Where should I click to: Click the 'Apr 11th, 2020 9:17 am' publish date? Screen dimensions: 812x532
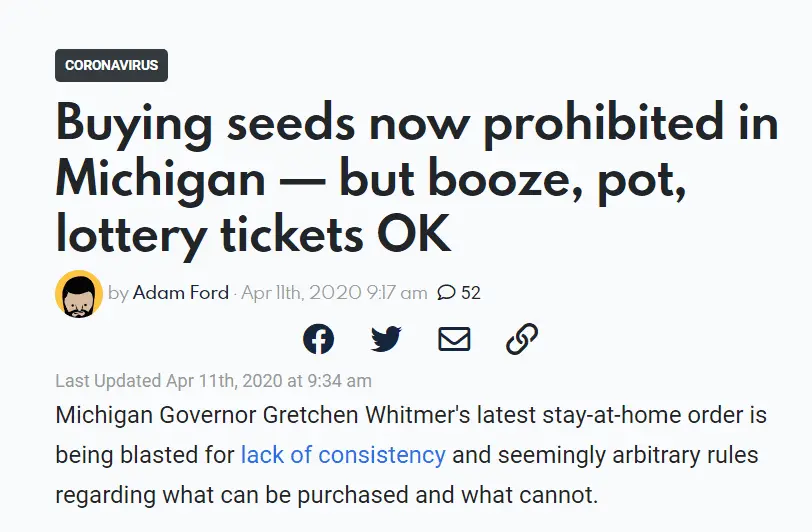(333, 293)
